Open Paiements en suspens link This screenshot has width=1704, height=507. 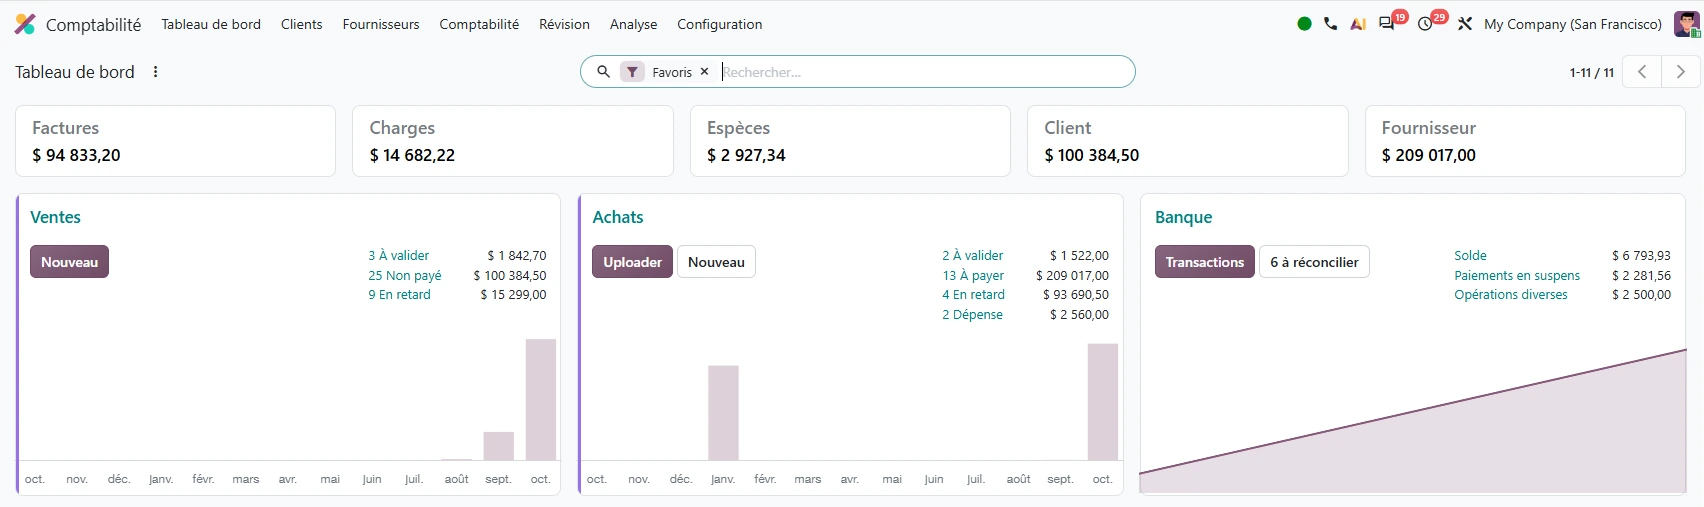pyautogui.click(x=1517, y=276)
